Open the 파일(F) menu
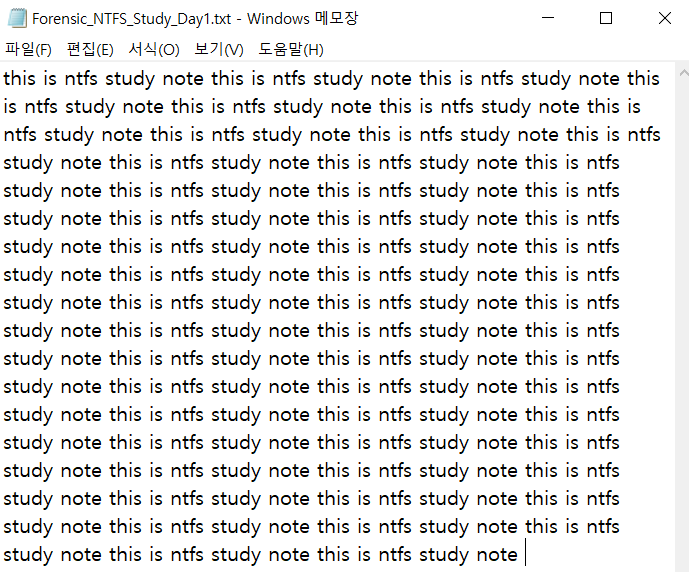 click(x=29, y=49)
